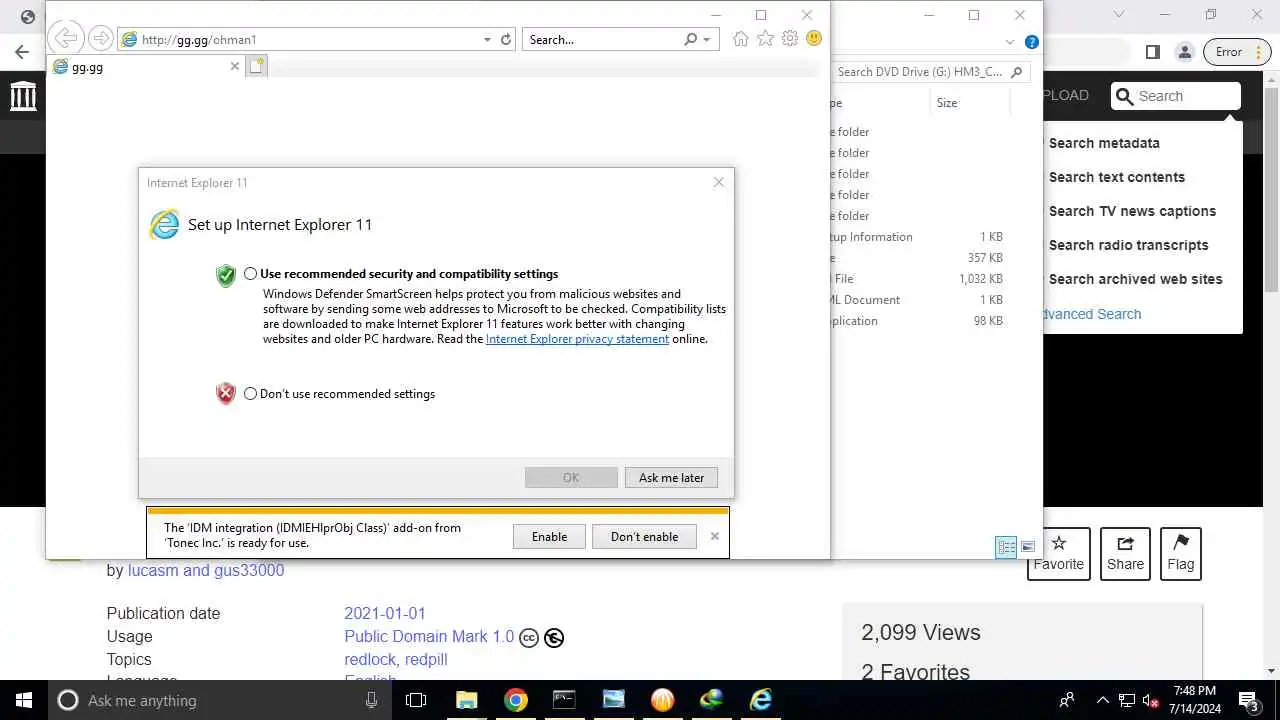Select Search TV news captions option

click(x=1132, y=211)
